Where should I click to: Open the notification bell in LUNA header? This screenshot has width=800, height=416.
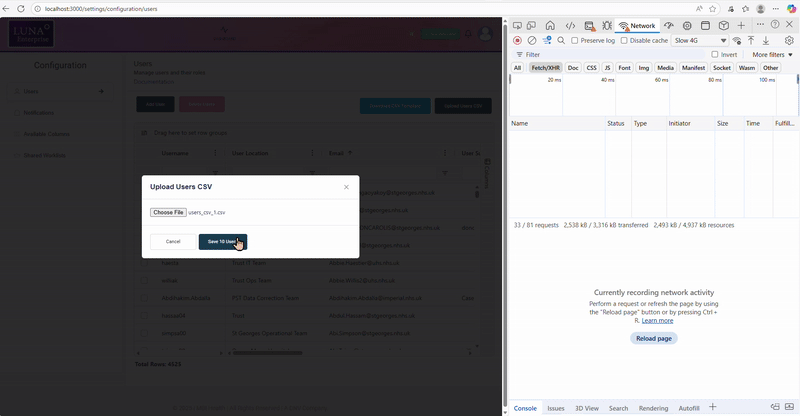pyautogui.click(x=468, y=34)
